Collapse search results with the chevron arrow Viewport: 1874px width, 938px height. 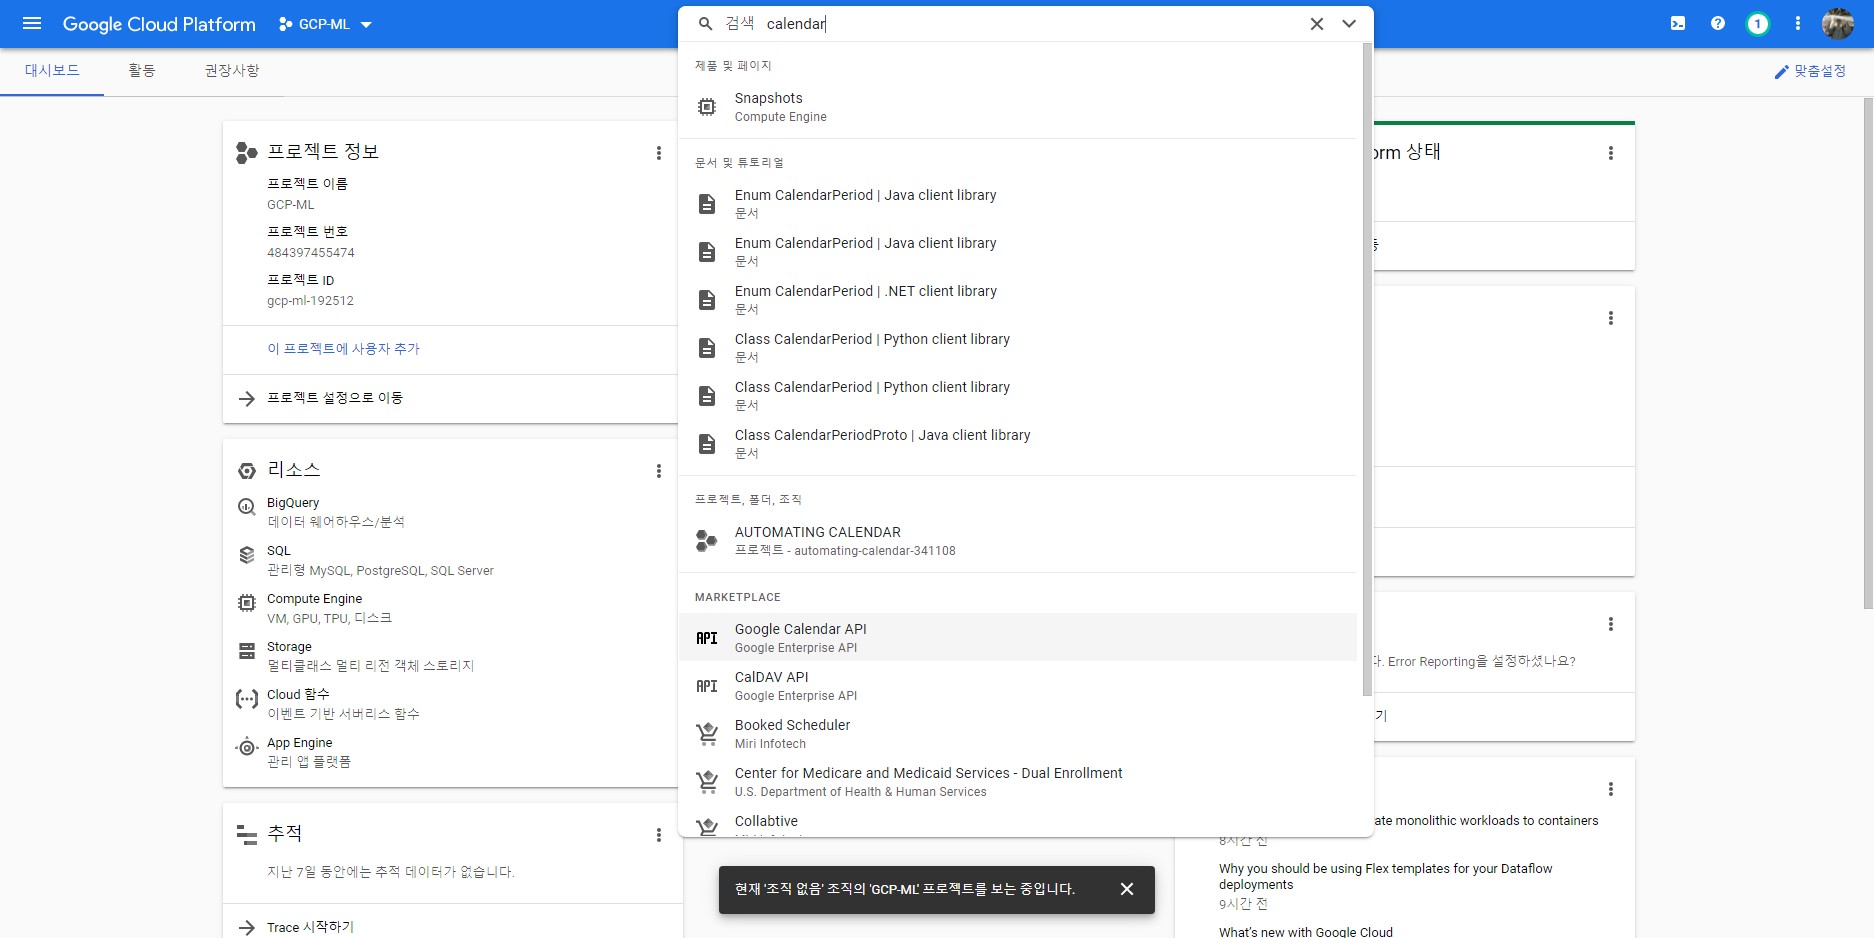coord(1349,24)
